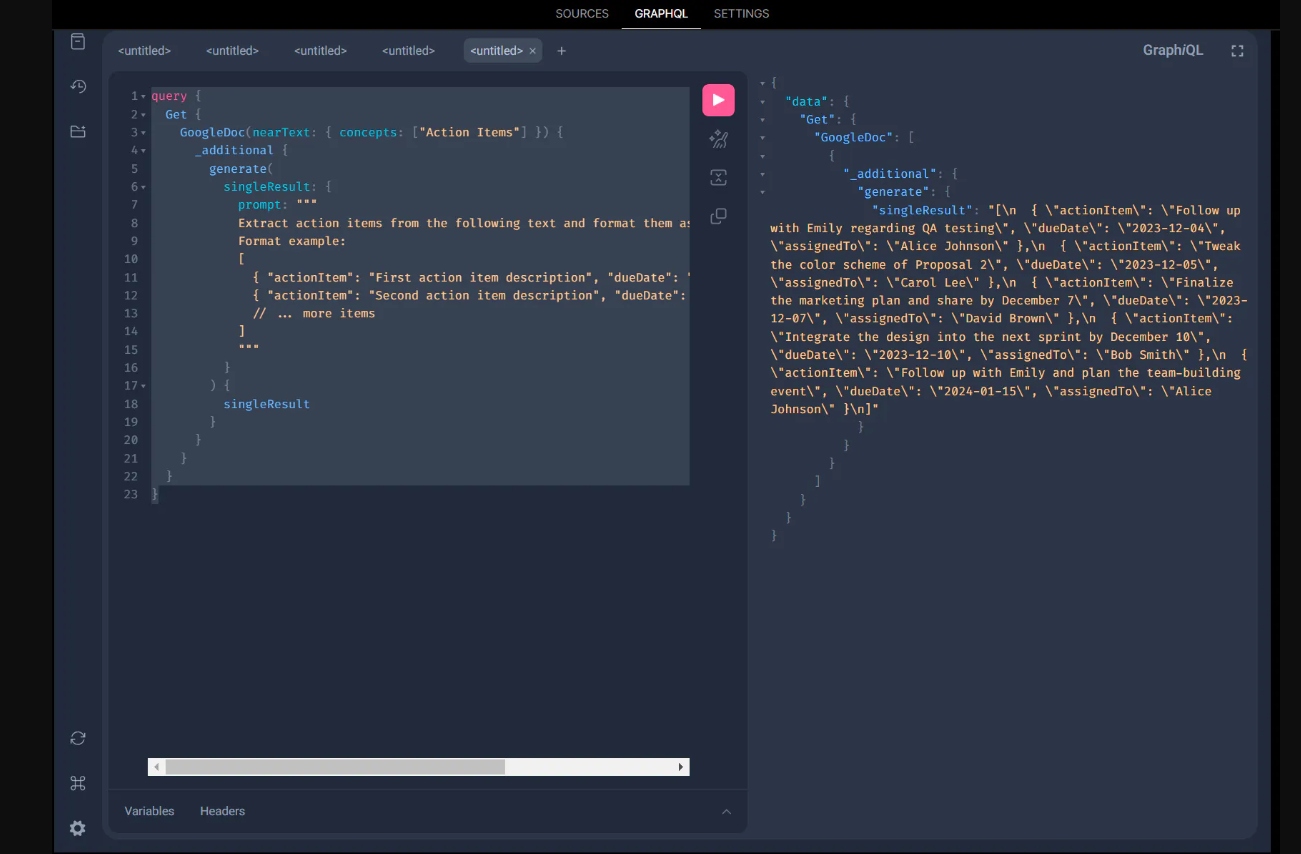Click the horizontal scrollbar thumb of the editor
Viewport: 1301px width, 854px height.
pyautogui.click(x=335, y=767)
